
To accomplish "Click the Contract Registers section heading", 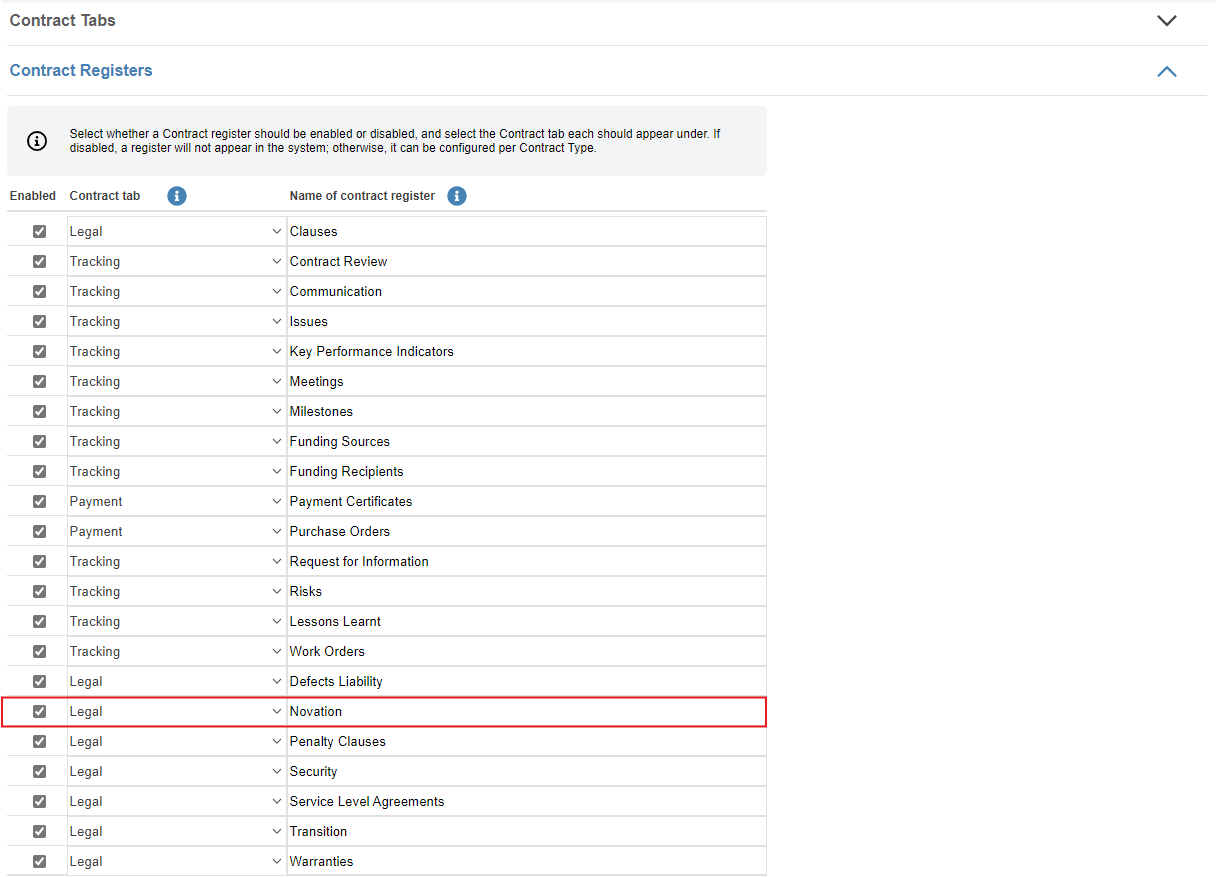I will click(81, 71).
